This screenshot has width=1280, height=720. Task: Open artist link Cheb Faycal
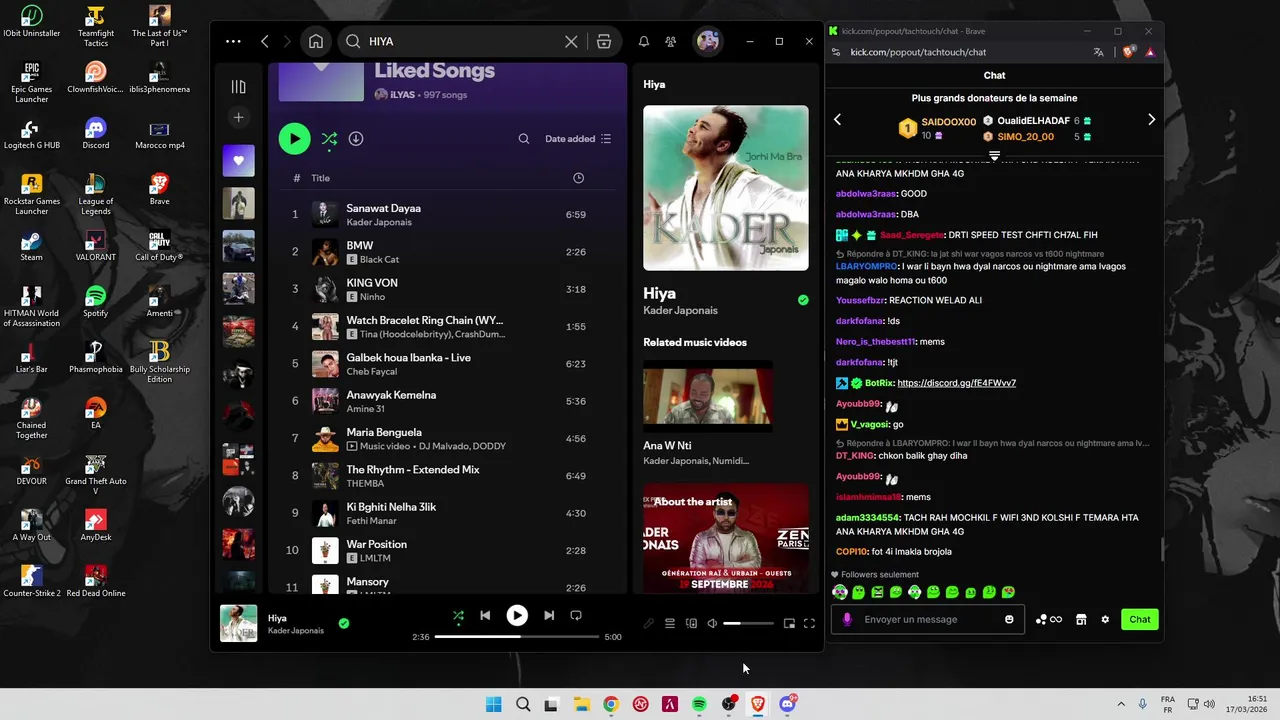click(x=372, y=371)
